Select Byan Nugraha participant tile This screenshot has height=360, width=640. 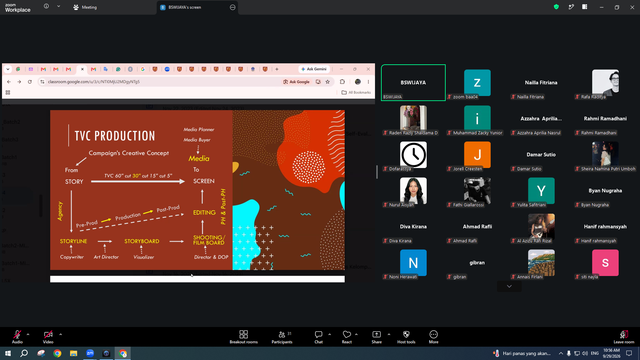coord(605,191)
